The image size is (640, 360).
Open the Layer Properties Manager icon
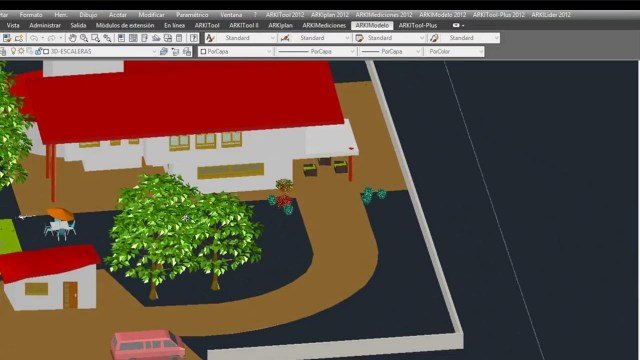pos(2,51)
